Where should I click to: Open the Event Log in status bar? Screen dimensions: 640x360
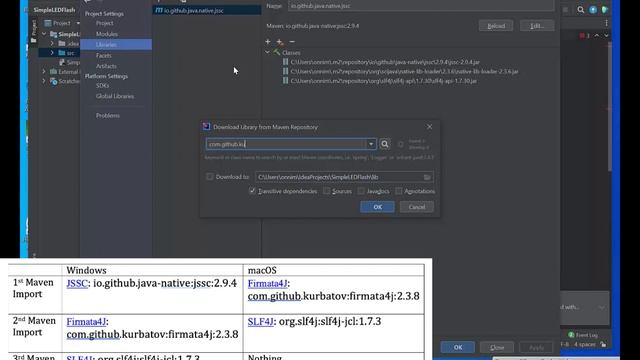pyautogui.click(x=583, y=335)
